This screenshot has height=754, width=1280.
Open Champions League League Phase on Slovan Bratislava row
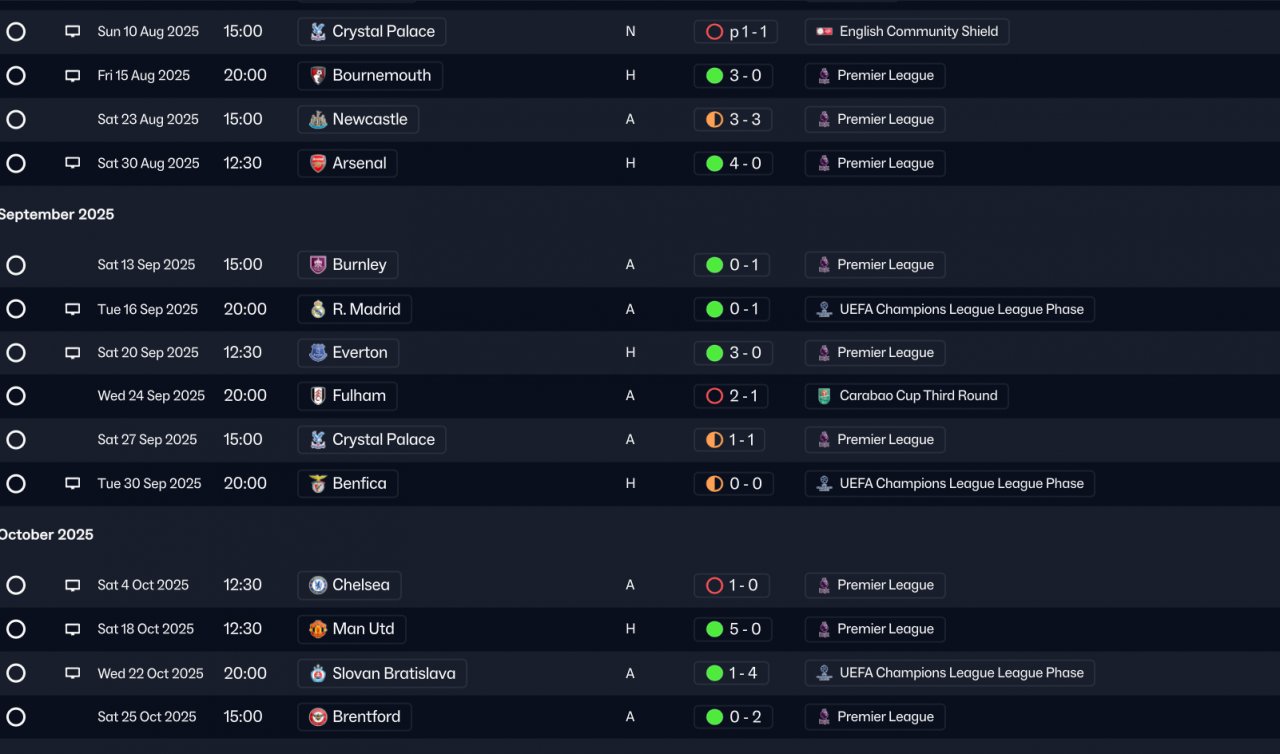(949, 673)
